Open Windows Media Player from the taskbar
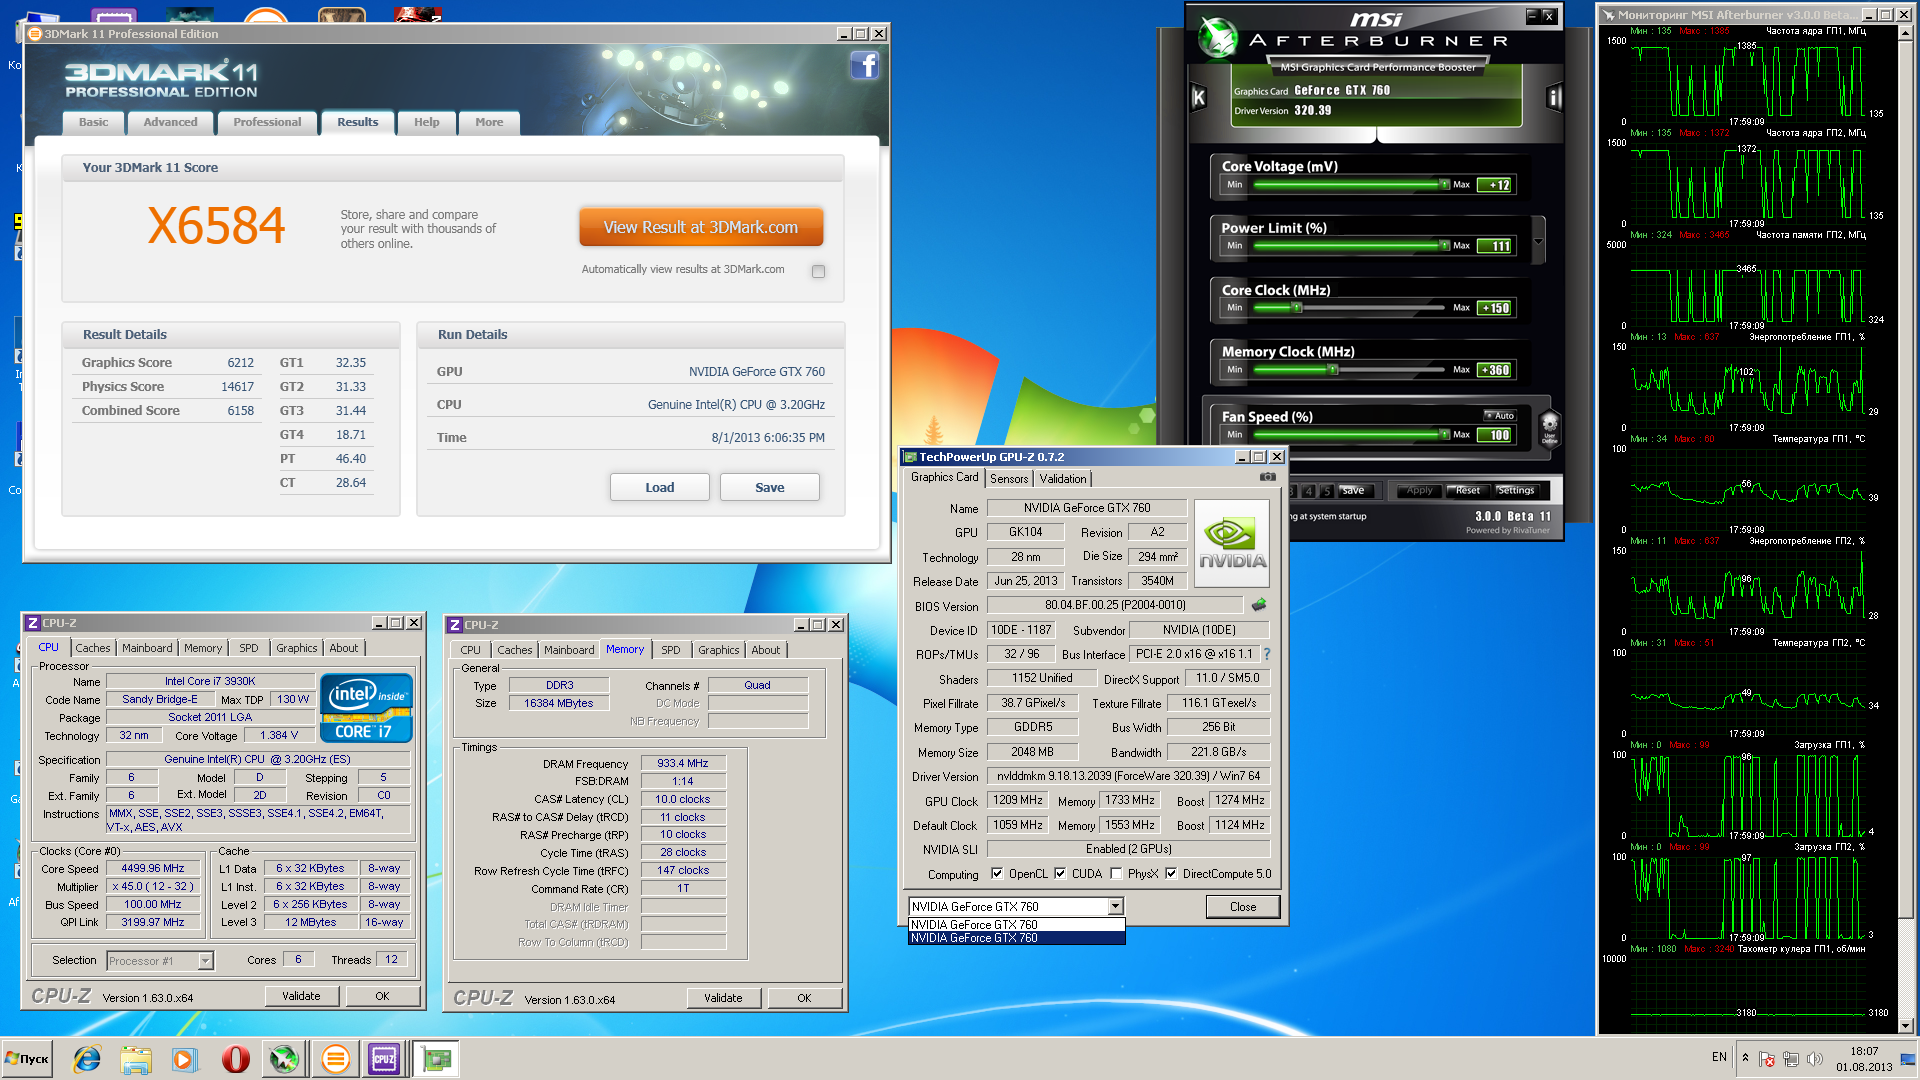This screenshot has width=1920, height=1080. pos(184,1059)
